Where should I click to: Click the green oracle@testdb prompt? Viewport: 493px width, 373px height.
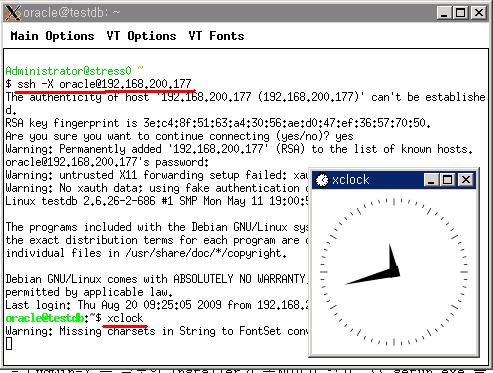click(45, 318)
